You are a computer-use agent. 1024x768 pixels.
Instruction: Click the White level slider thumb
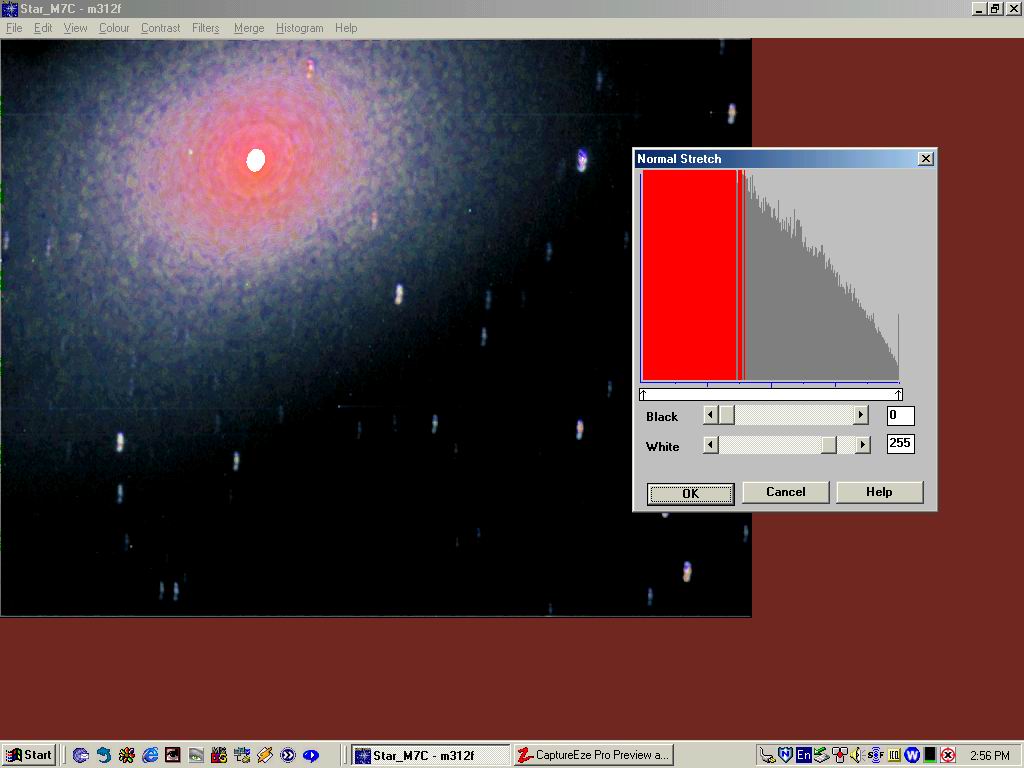[829, 445]
